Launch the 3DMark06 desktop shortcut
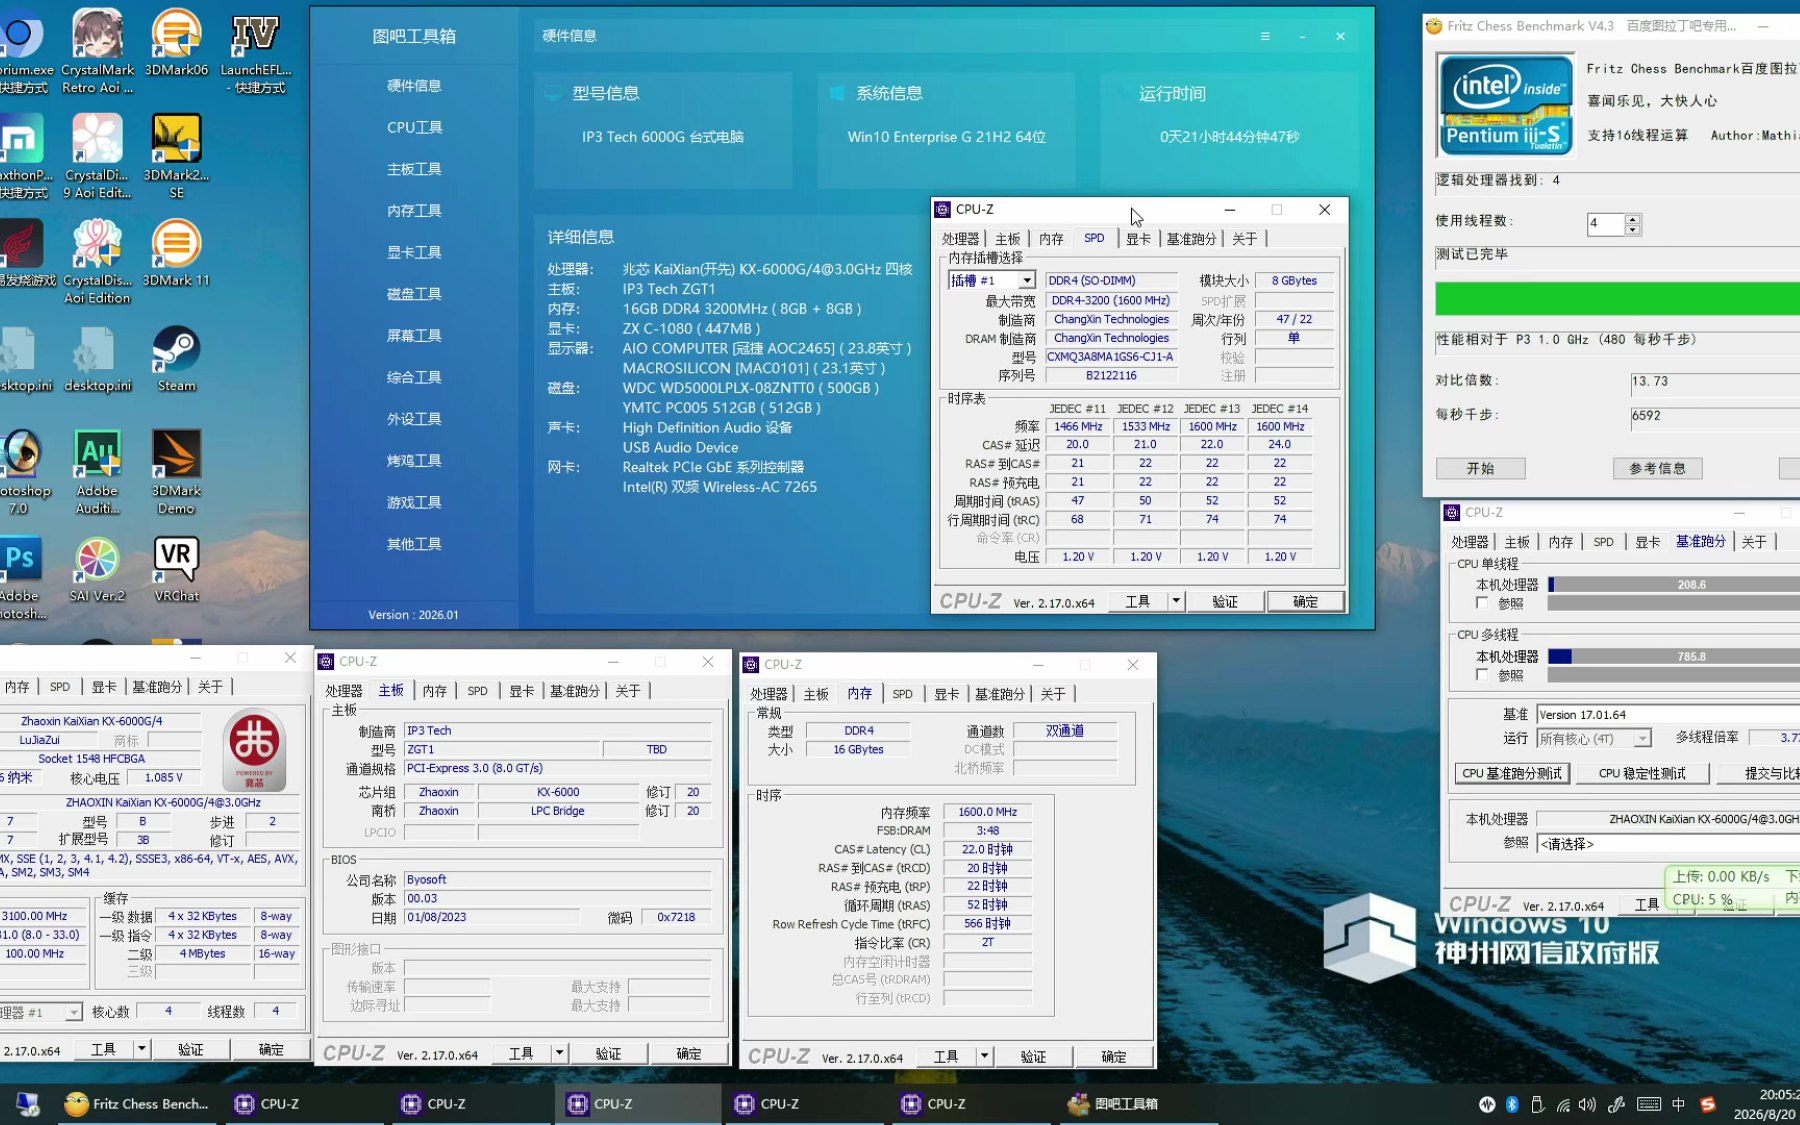 click(x=176, y=44)
